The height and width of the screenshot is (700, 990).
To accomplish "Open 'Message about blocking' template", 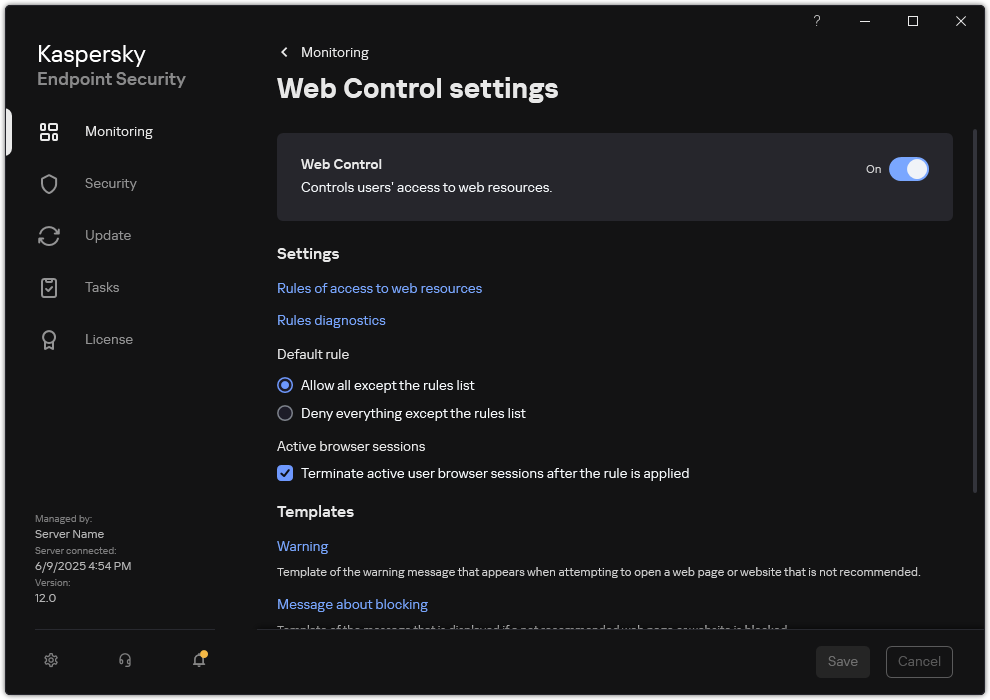I will point(352,604).
